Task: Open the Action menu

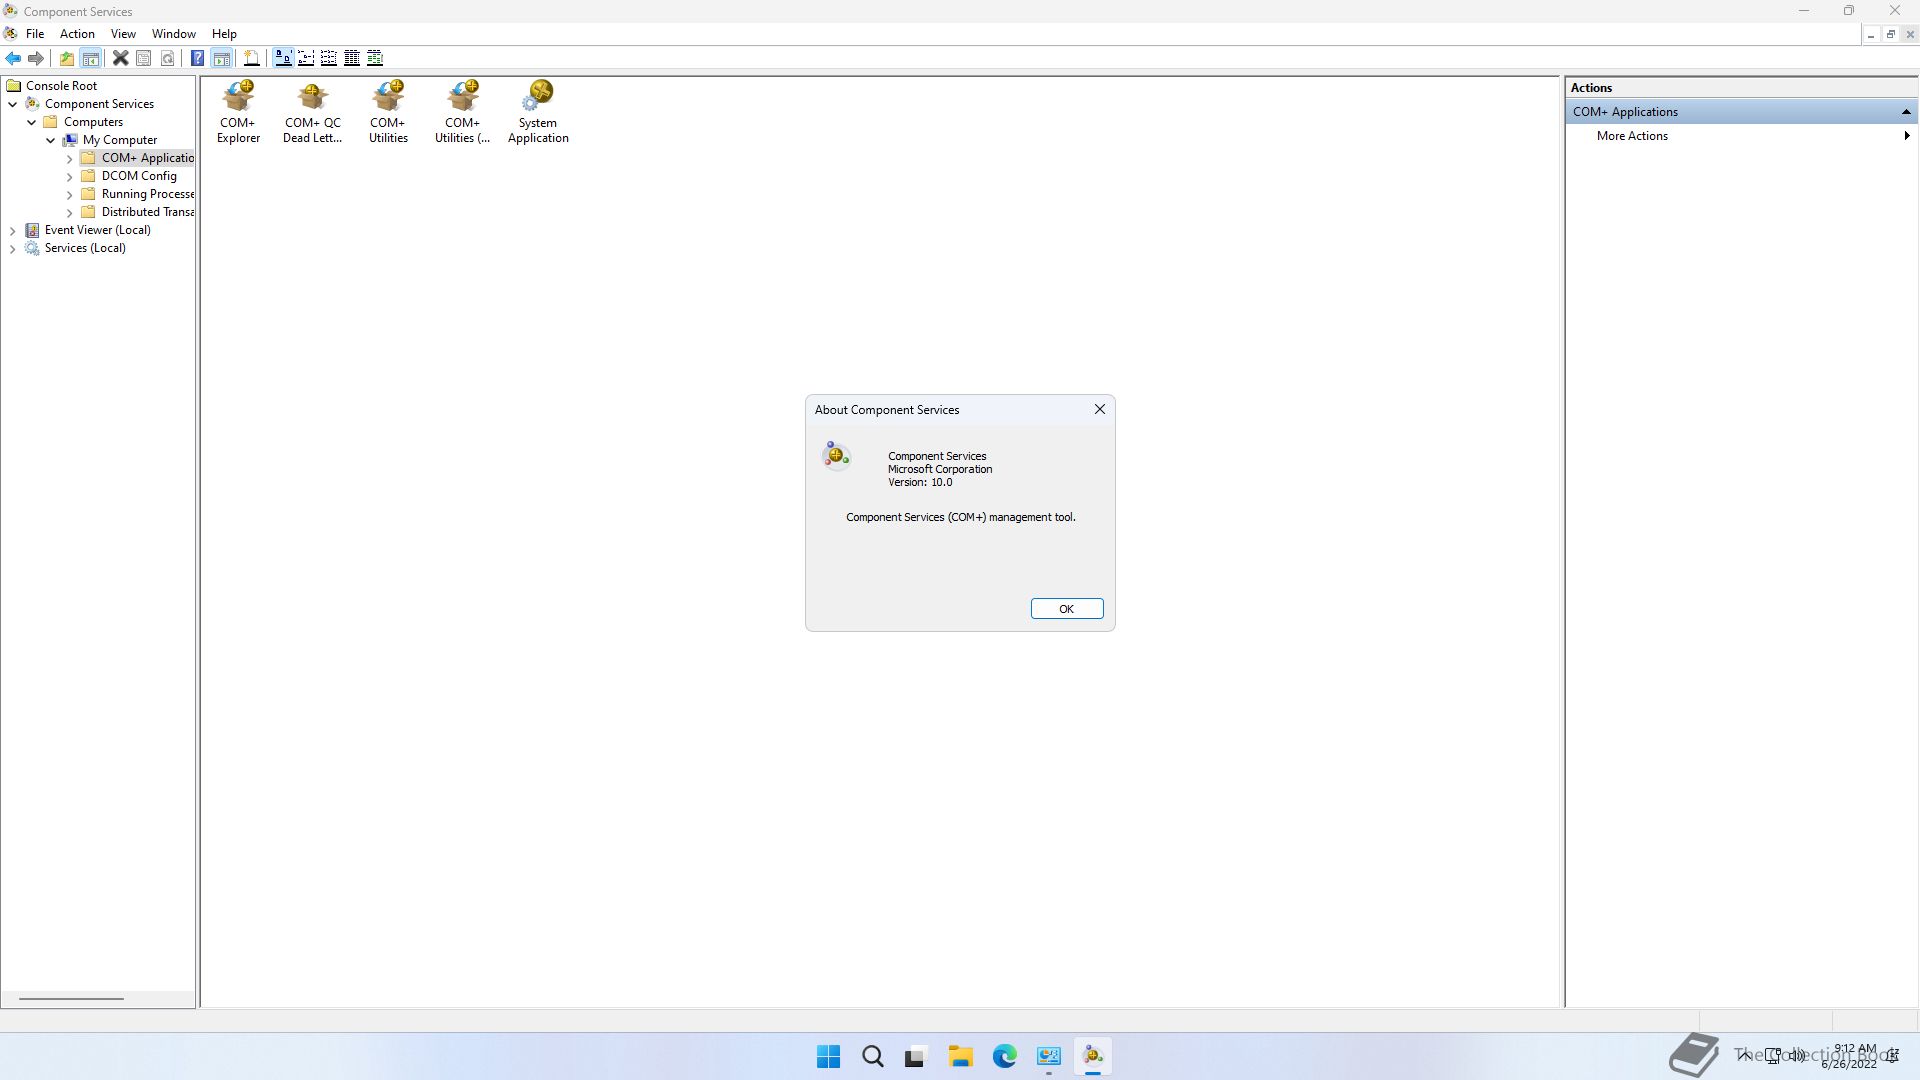Action: pos(77,34)
